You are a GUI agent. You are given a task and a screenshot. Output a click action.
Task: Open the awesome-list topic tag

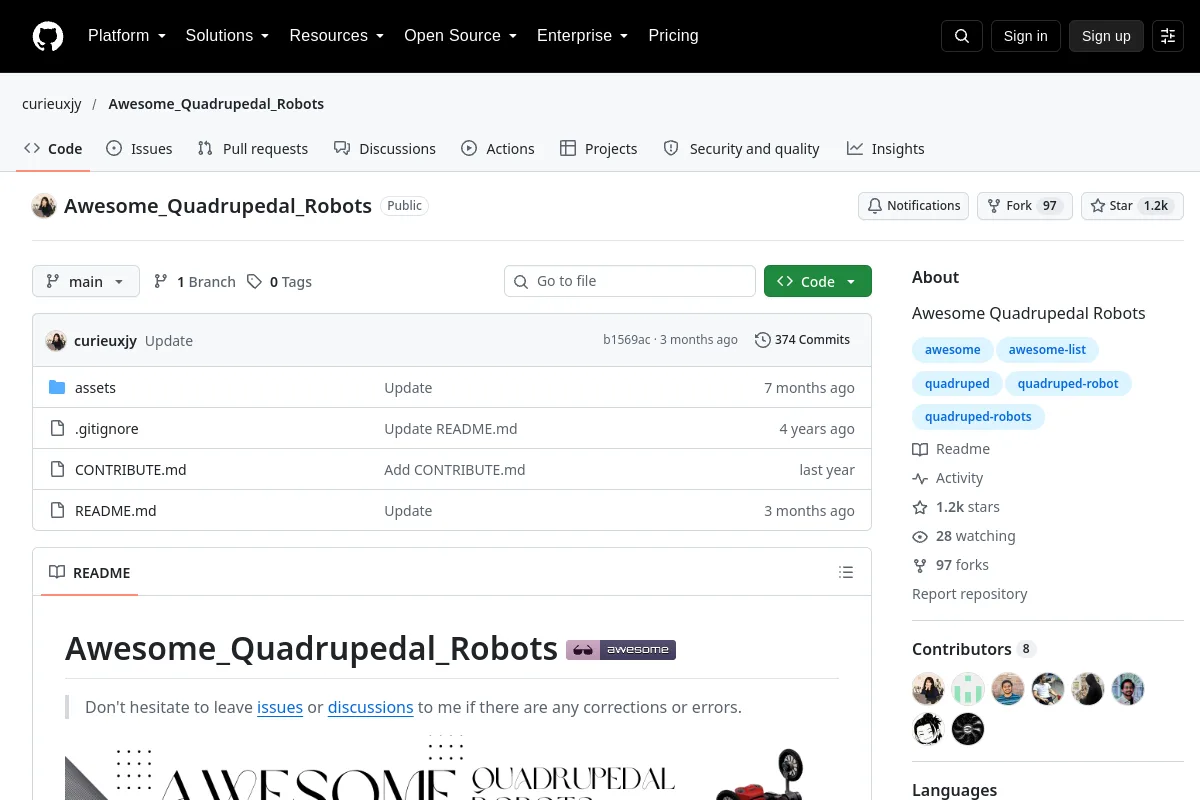pyautogui.click(x=1047, y=350)
